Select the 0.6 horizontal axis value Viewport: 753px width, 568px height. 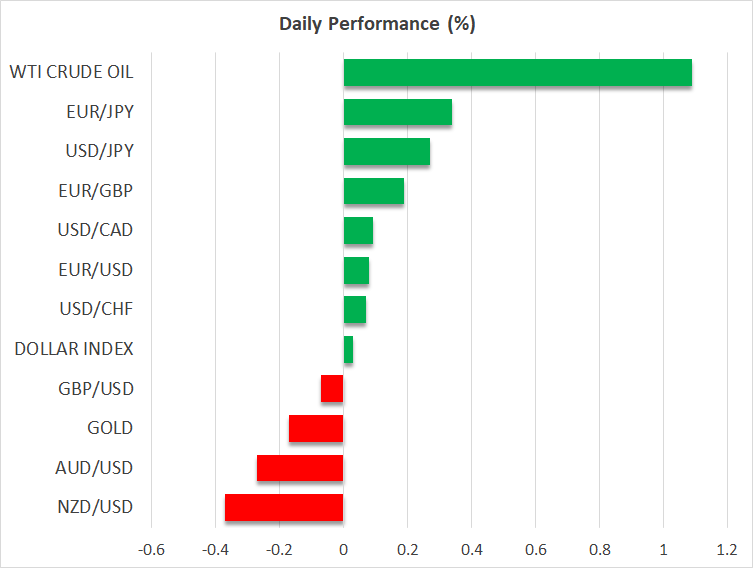(535, 550)
